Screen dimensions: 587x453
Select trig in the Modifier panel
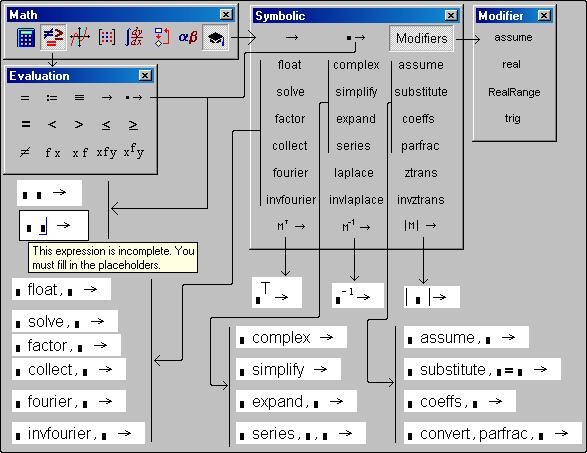[513, 119]
